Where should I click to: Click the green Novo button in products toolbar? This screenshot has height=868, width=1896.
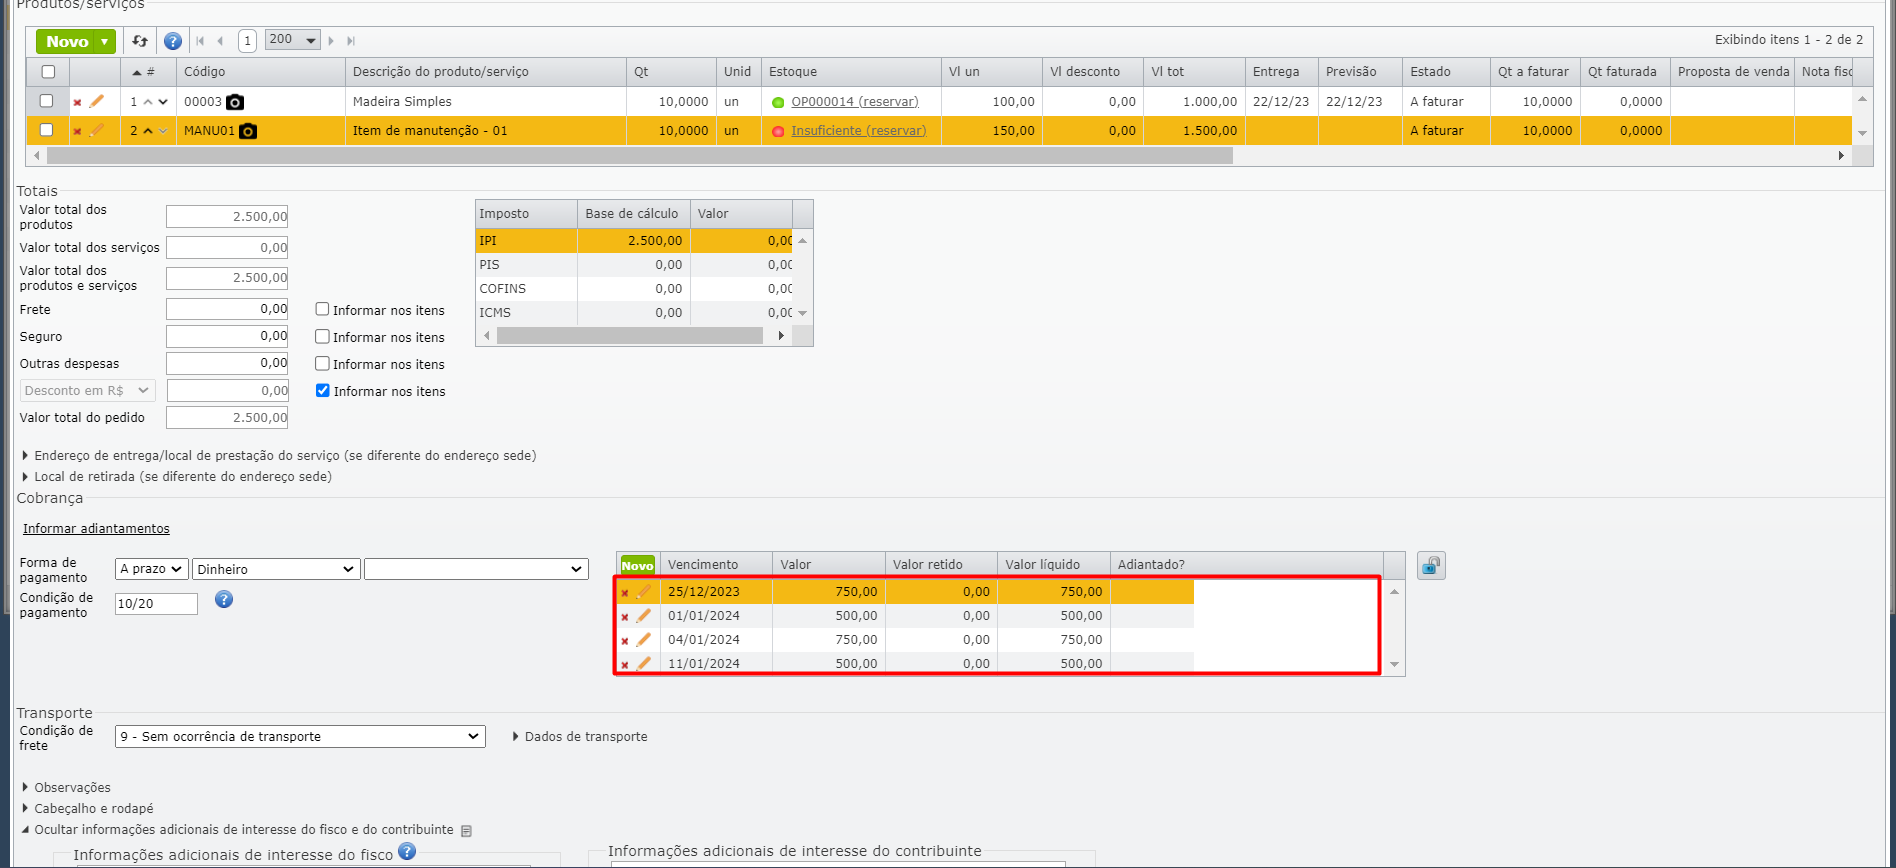(x=67, y=41)
